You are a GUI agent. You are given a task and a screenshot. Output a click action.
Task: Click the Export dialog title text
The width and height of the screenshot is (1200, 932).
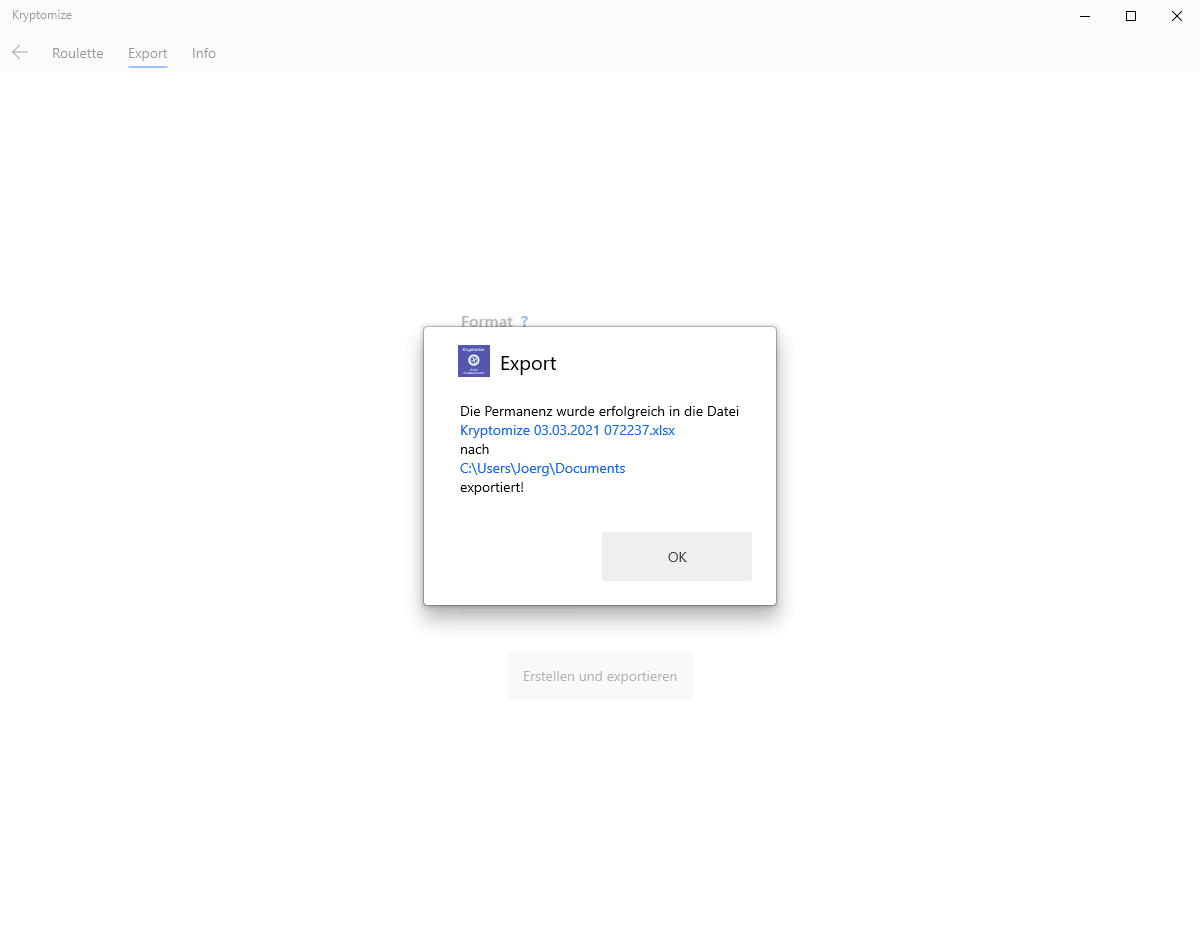528,363
